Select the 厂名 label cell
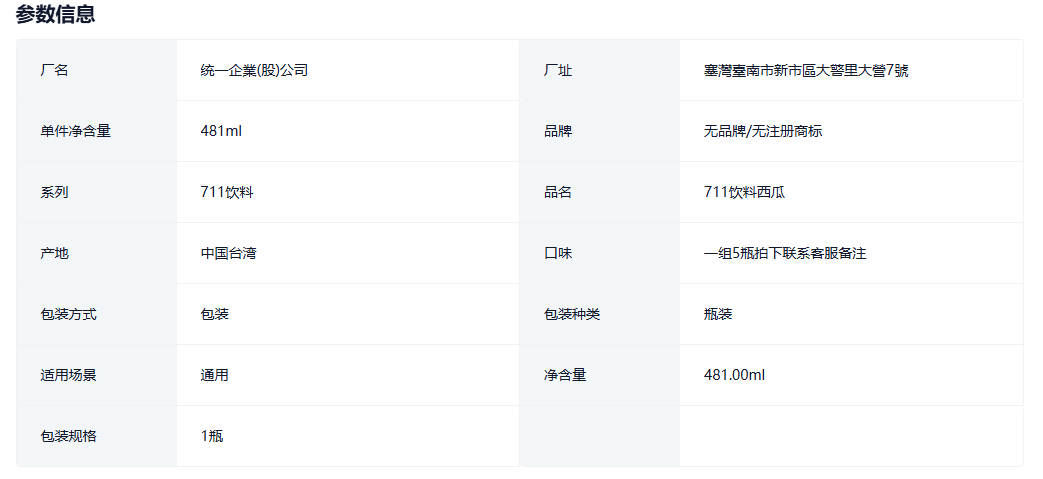The height and width of the screenshot is (479, 1043). tap(55, 70)
